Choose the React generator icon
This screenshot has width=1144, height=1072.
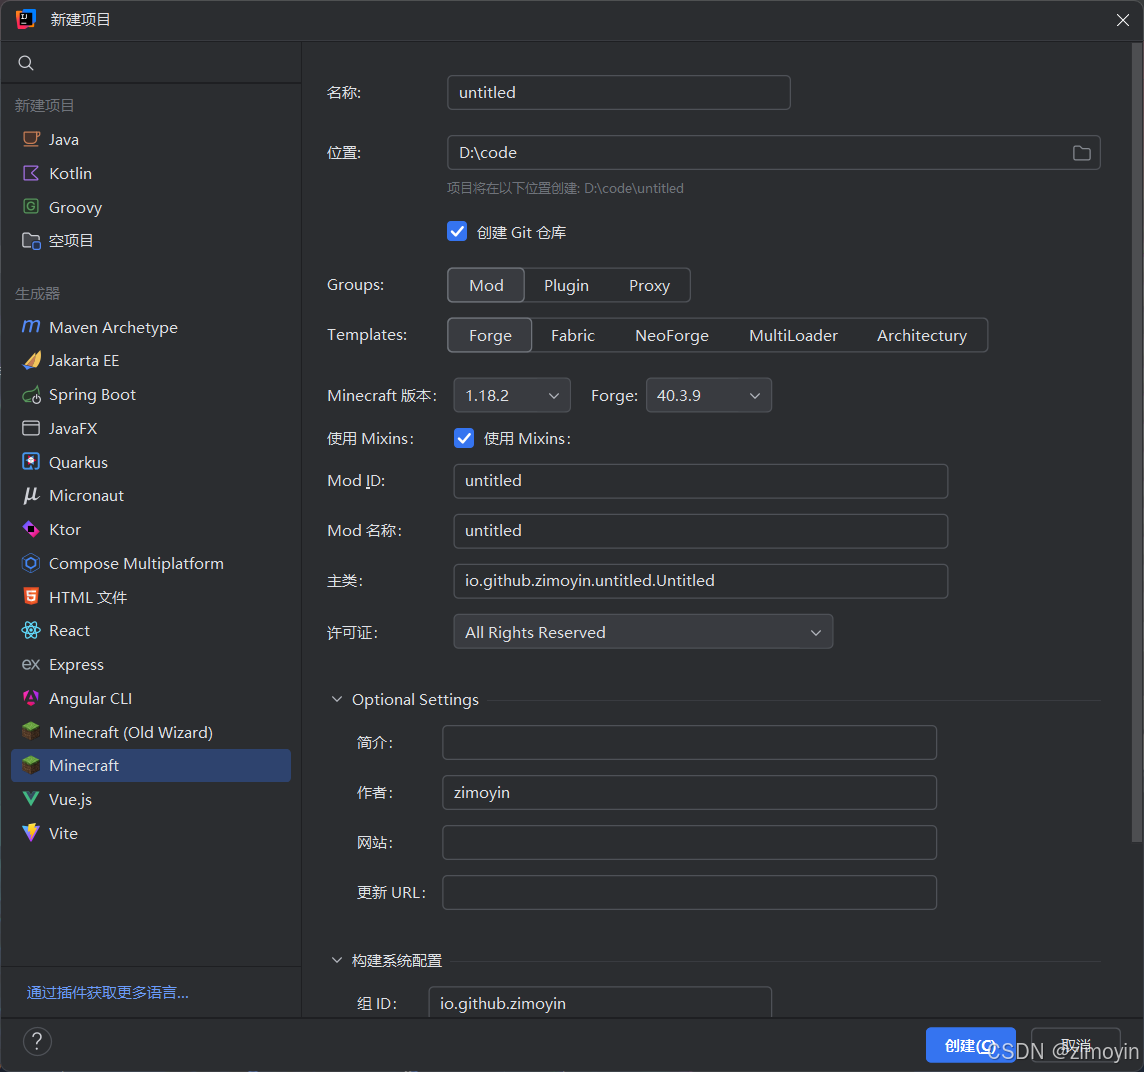(x=31, y=631)
